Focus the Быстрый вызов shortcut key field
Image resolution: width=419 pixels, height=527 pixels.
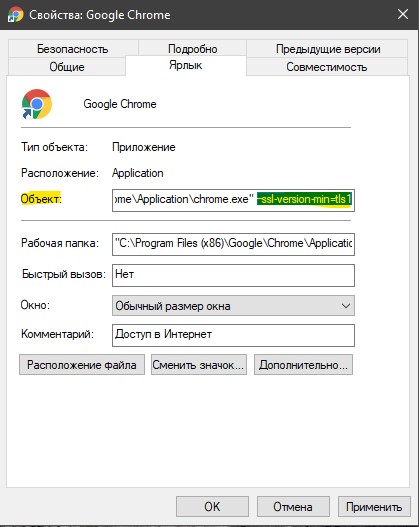coord(233,275)
